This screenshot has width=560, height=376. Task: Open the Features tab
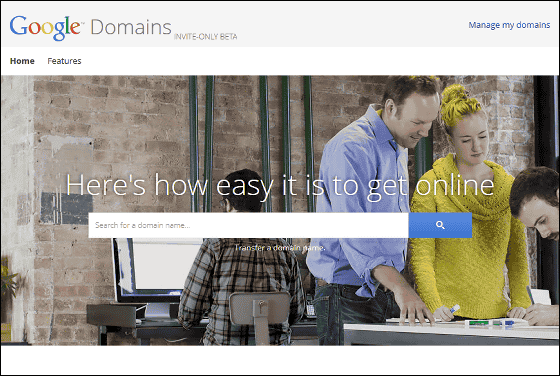tap(64, 61)
